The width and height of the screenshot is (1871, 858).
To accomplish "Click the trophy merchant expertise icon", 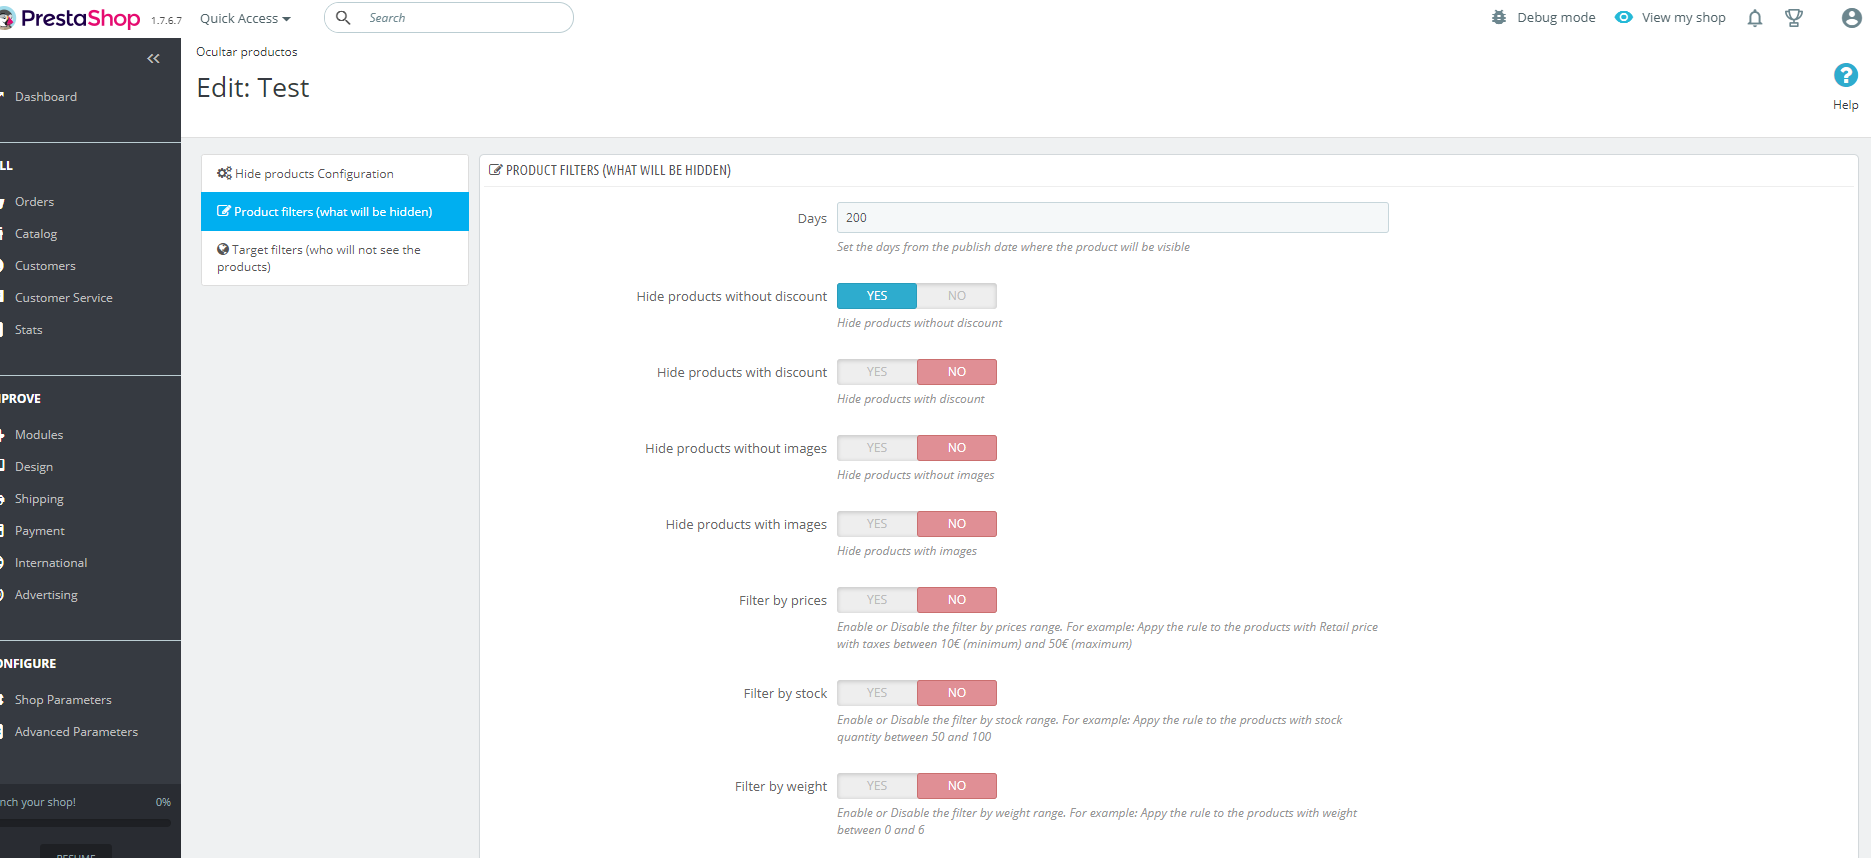I will [1794, 18].
